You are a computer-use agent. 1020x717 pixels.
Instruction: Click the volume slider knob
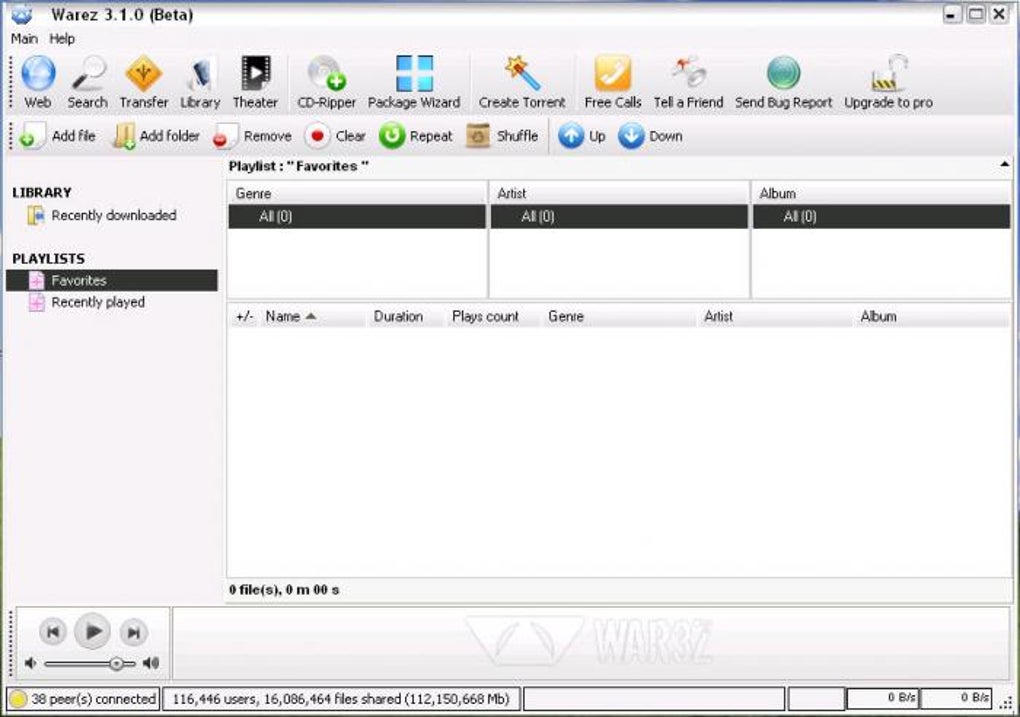[116, 664]
